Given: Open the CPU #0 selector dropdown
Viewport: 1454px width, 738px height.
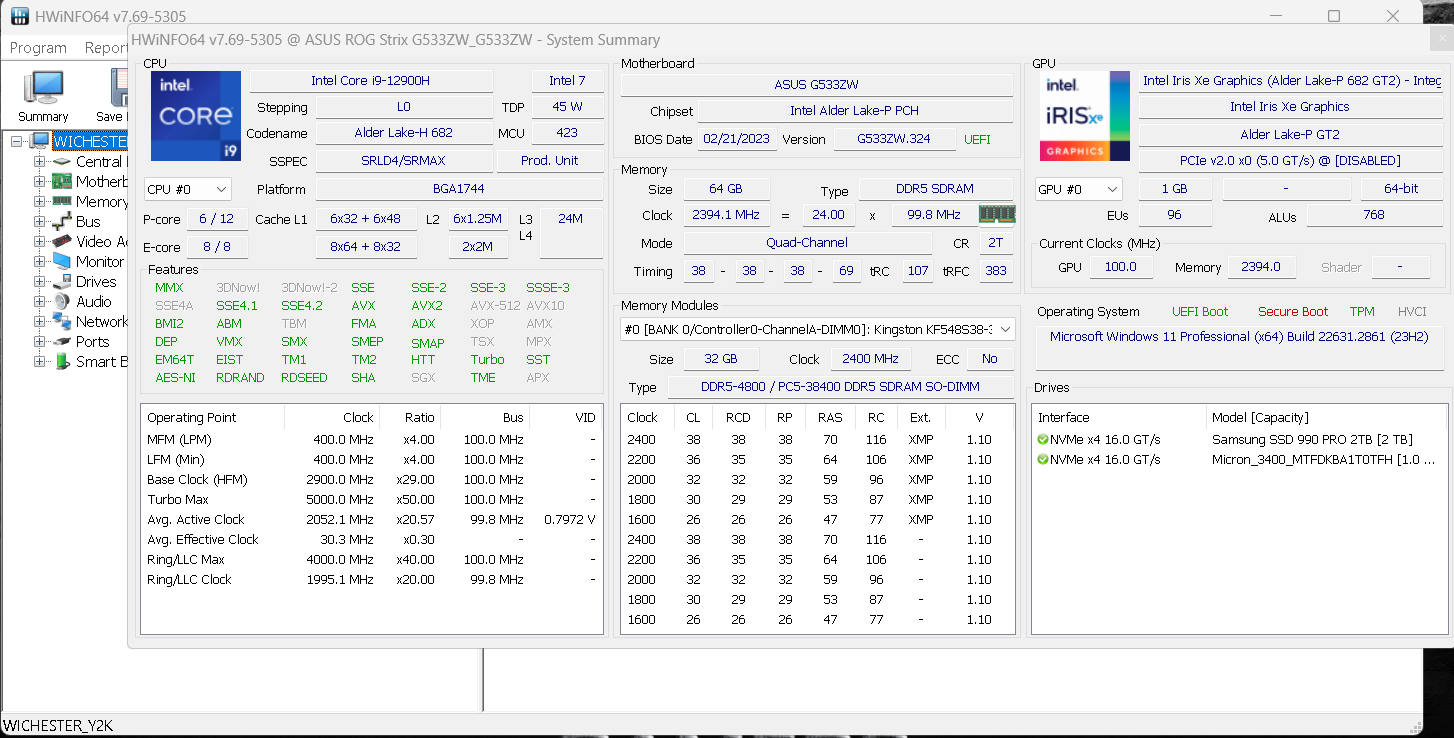Looking at the screenshot, I should pos(188,189).
